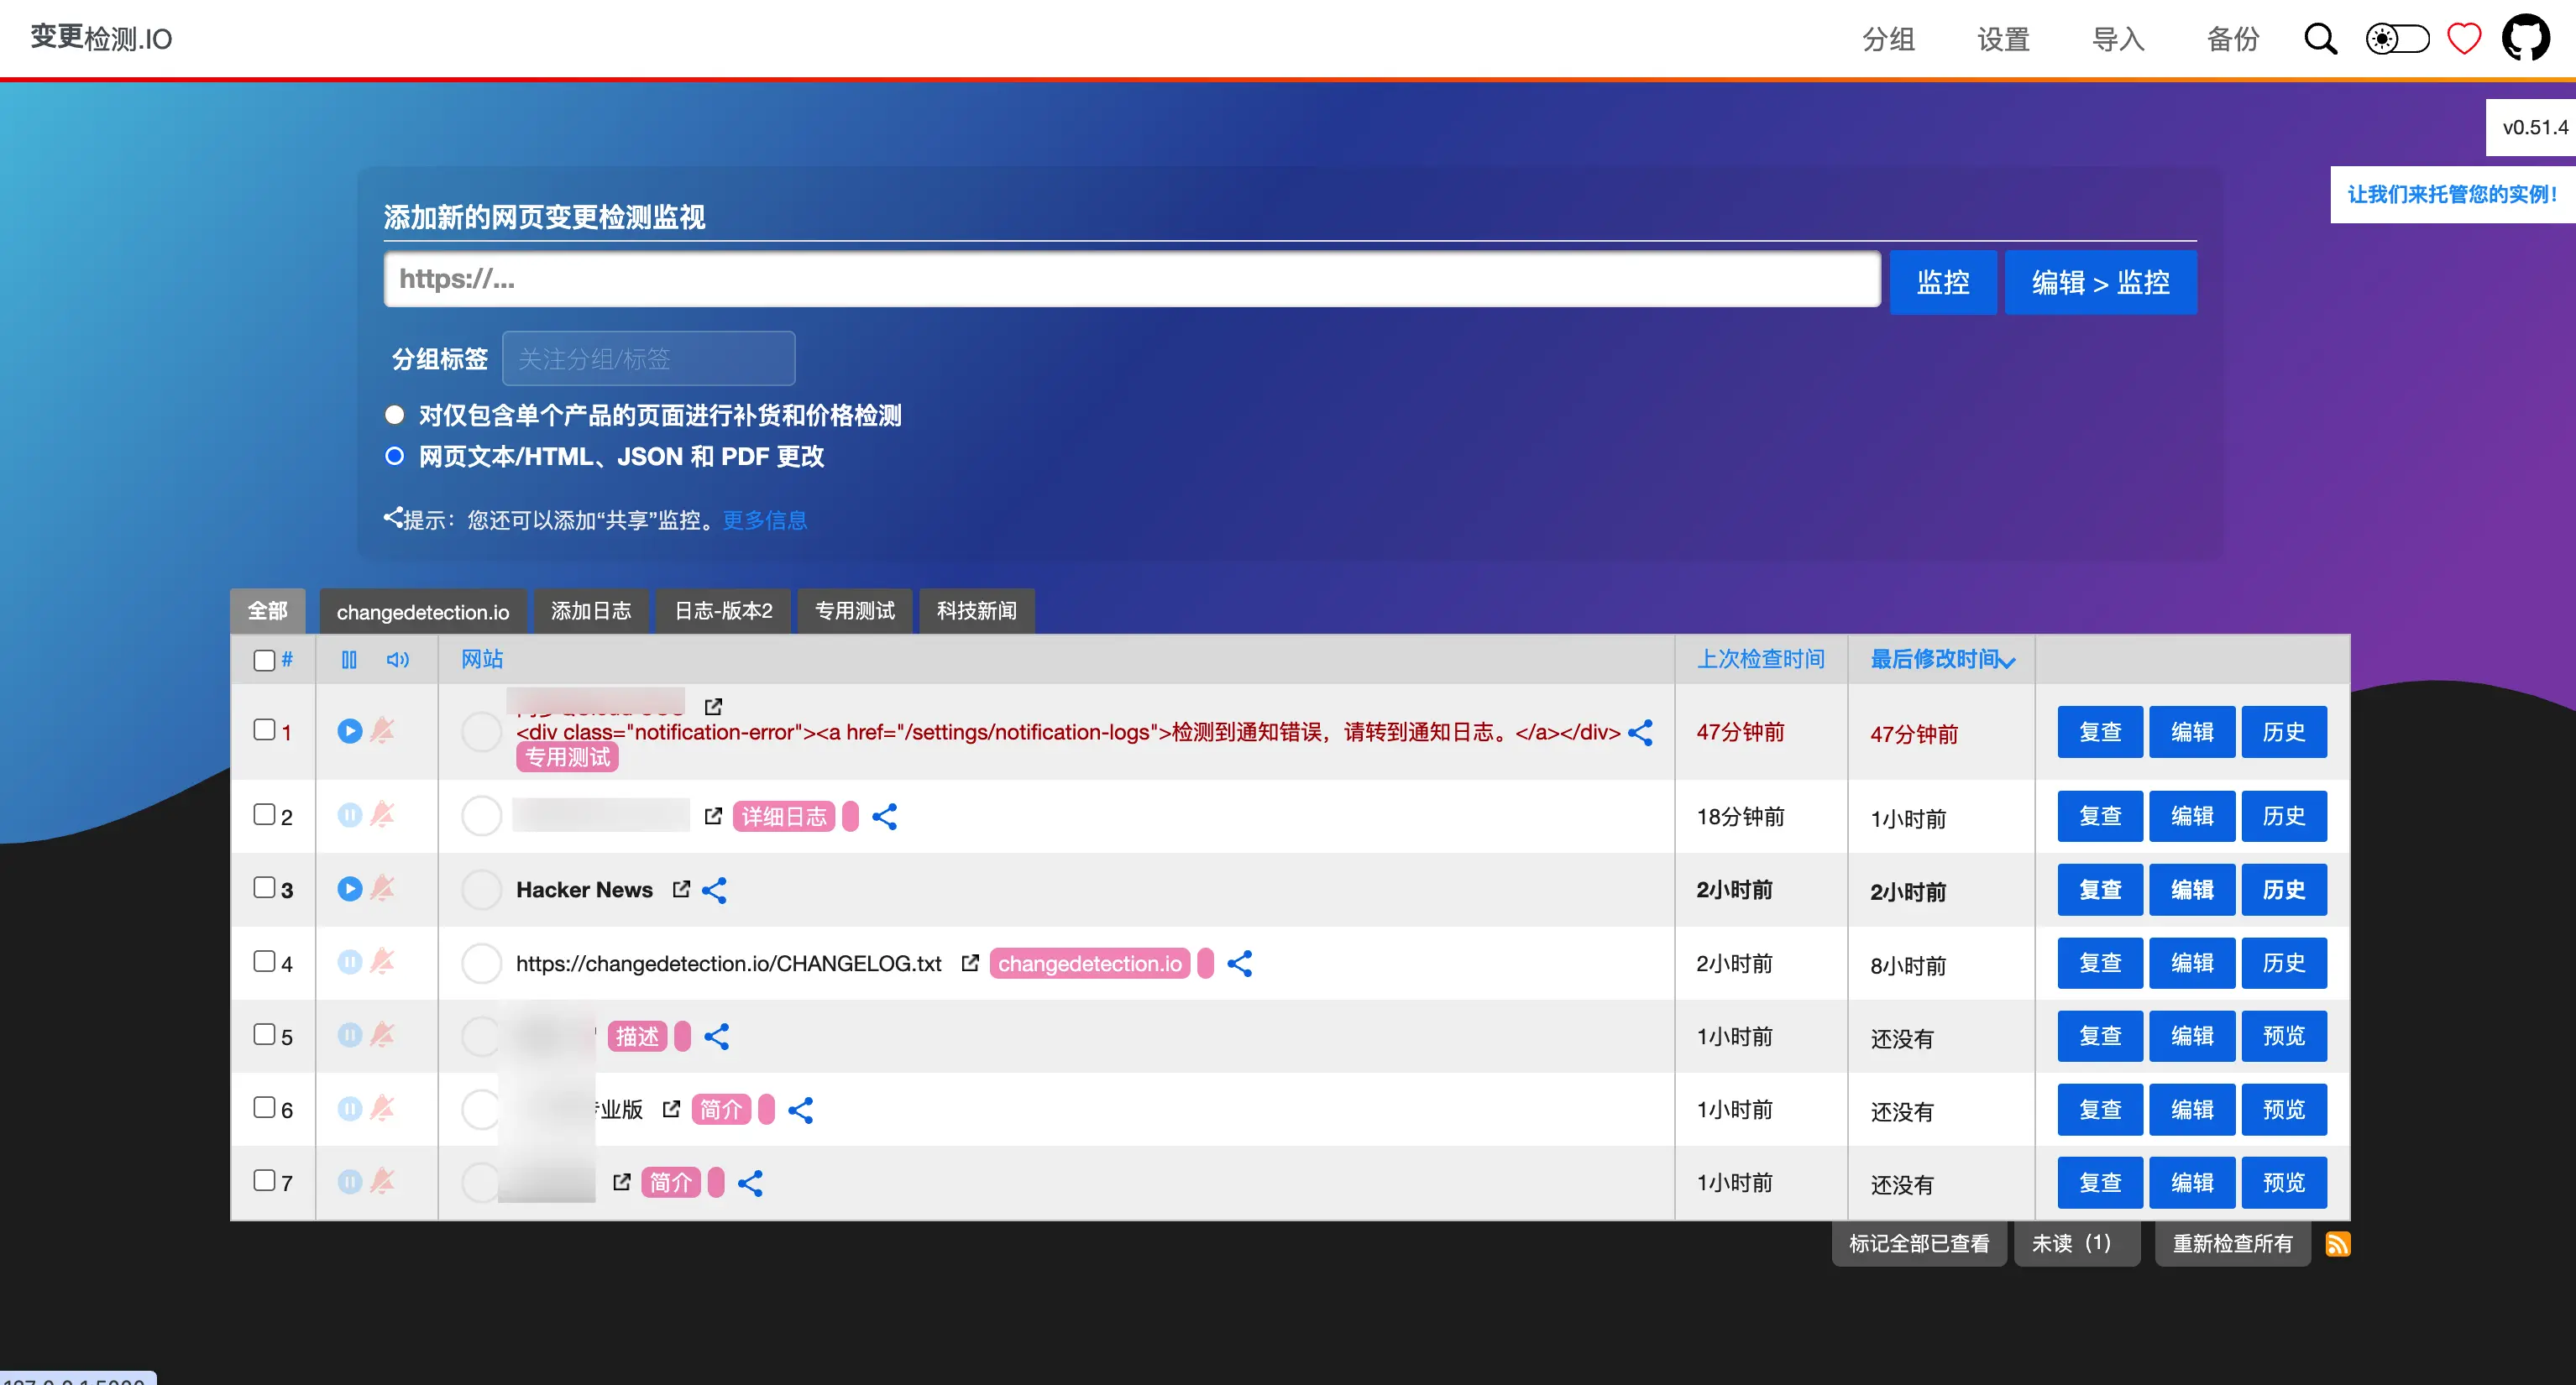The height and width of the screenshot is (1385, 2576).
Task: Select webpage text/HTML, JSON, PDF radio
Action: (x=395, y=456)
